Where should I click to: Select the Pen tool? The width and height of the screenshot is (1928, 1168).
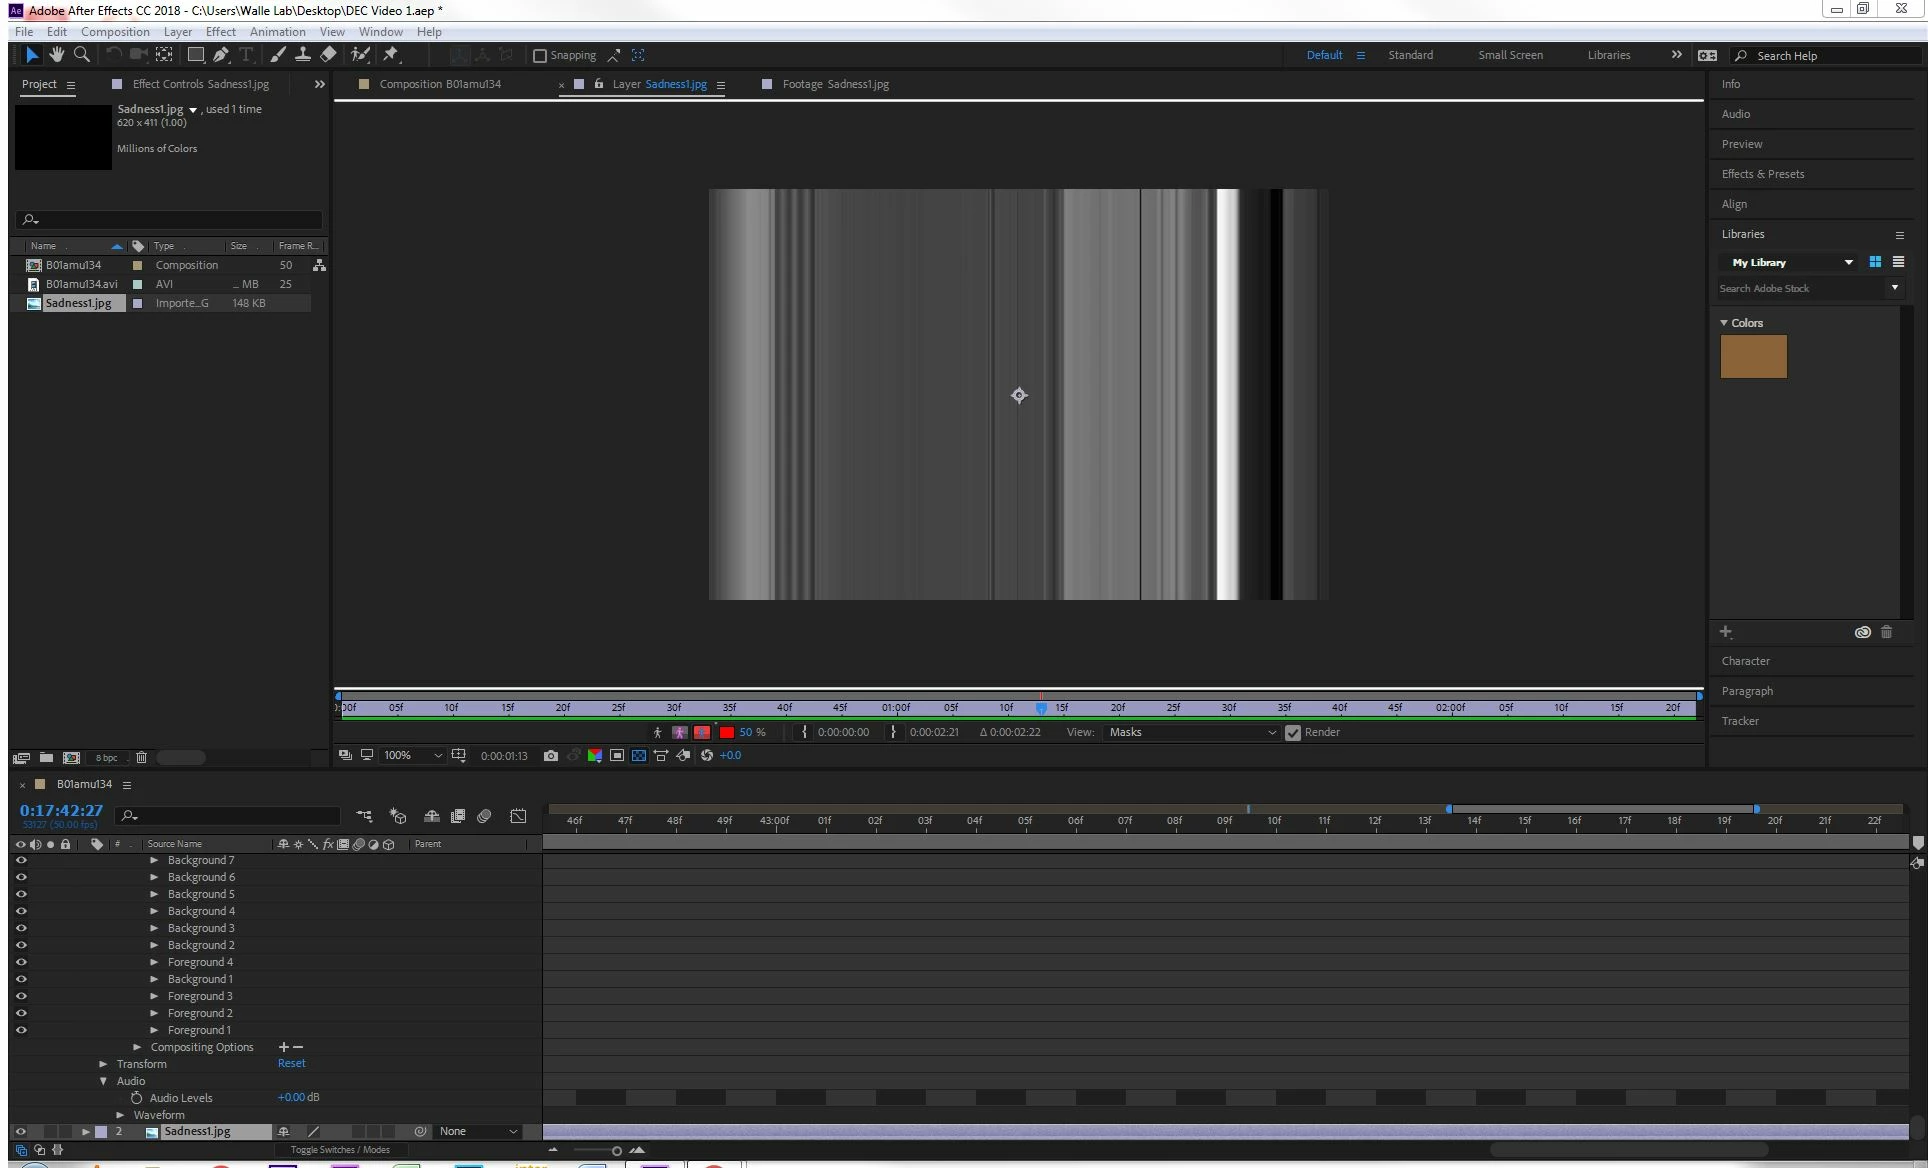point(221,55)
